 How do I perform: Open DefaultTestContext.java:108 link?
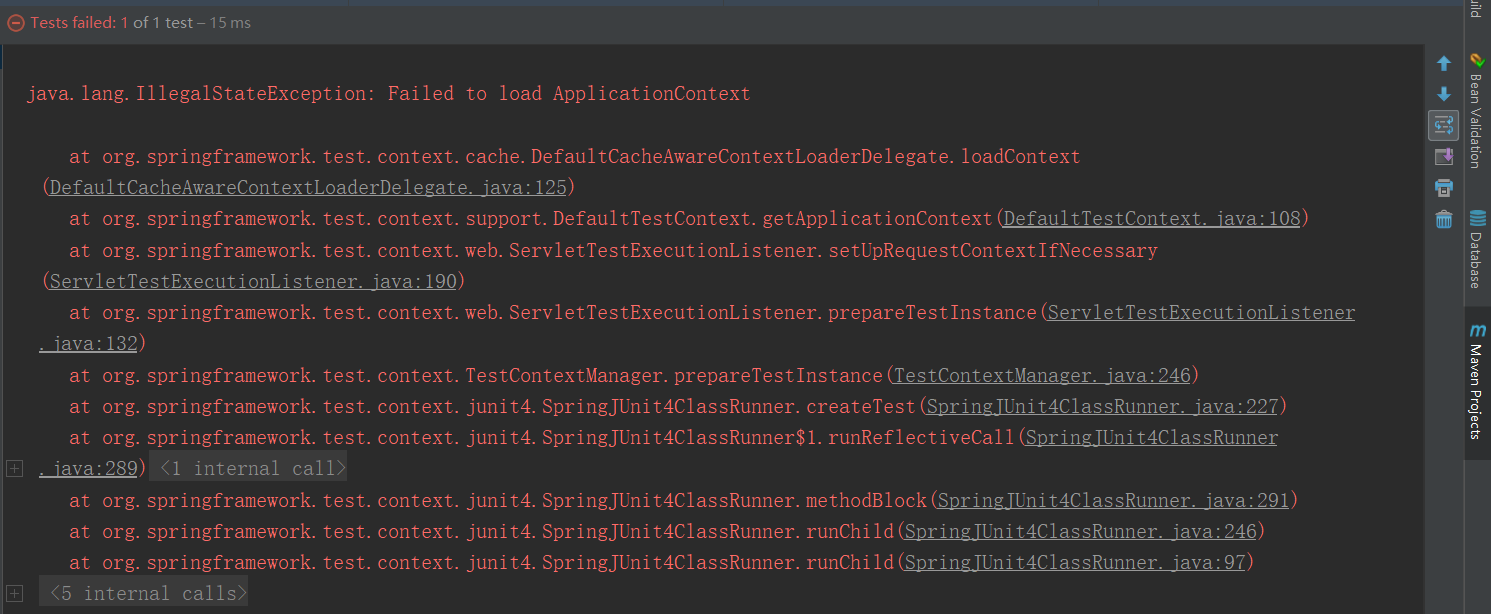pyautogui.click(x=1152, y=218)
